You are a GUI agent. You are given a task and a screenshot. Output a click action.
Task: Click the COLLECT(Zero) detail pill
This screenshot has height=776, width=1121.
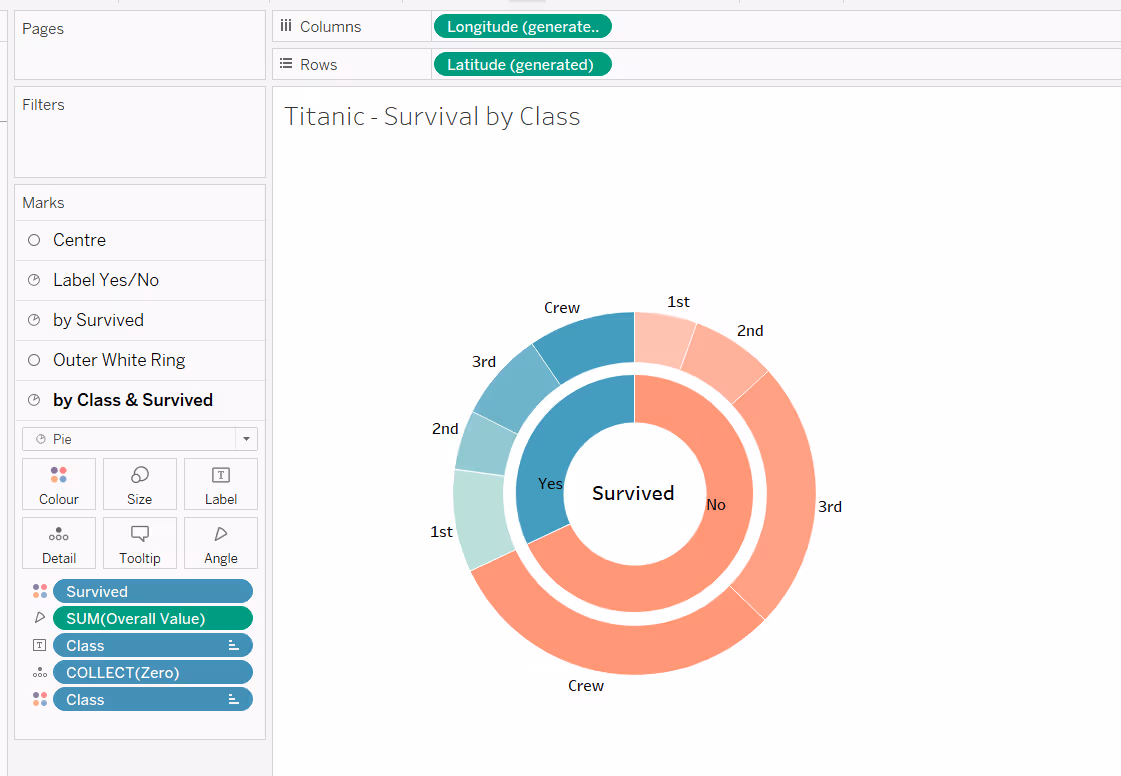pos(152,673)
